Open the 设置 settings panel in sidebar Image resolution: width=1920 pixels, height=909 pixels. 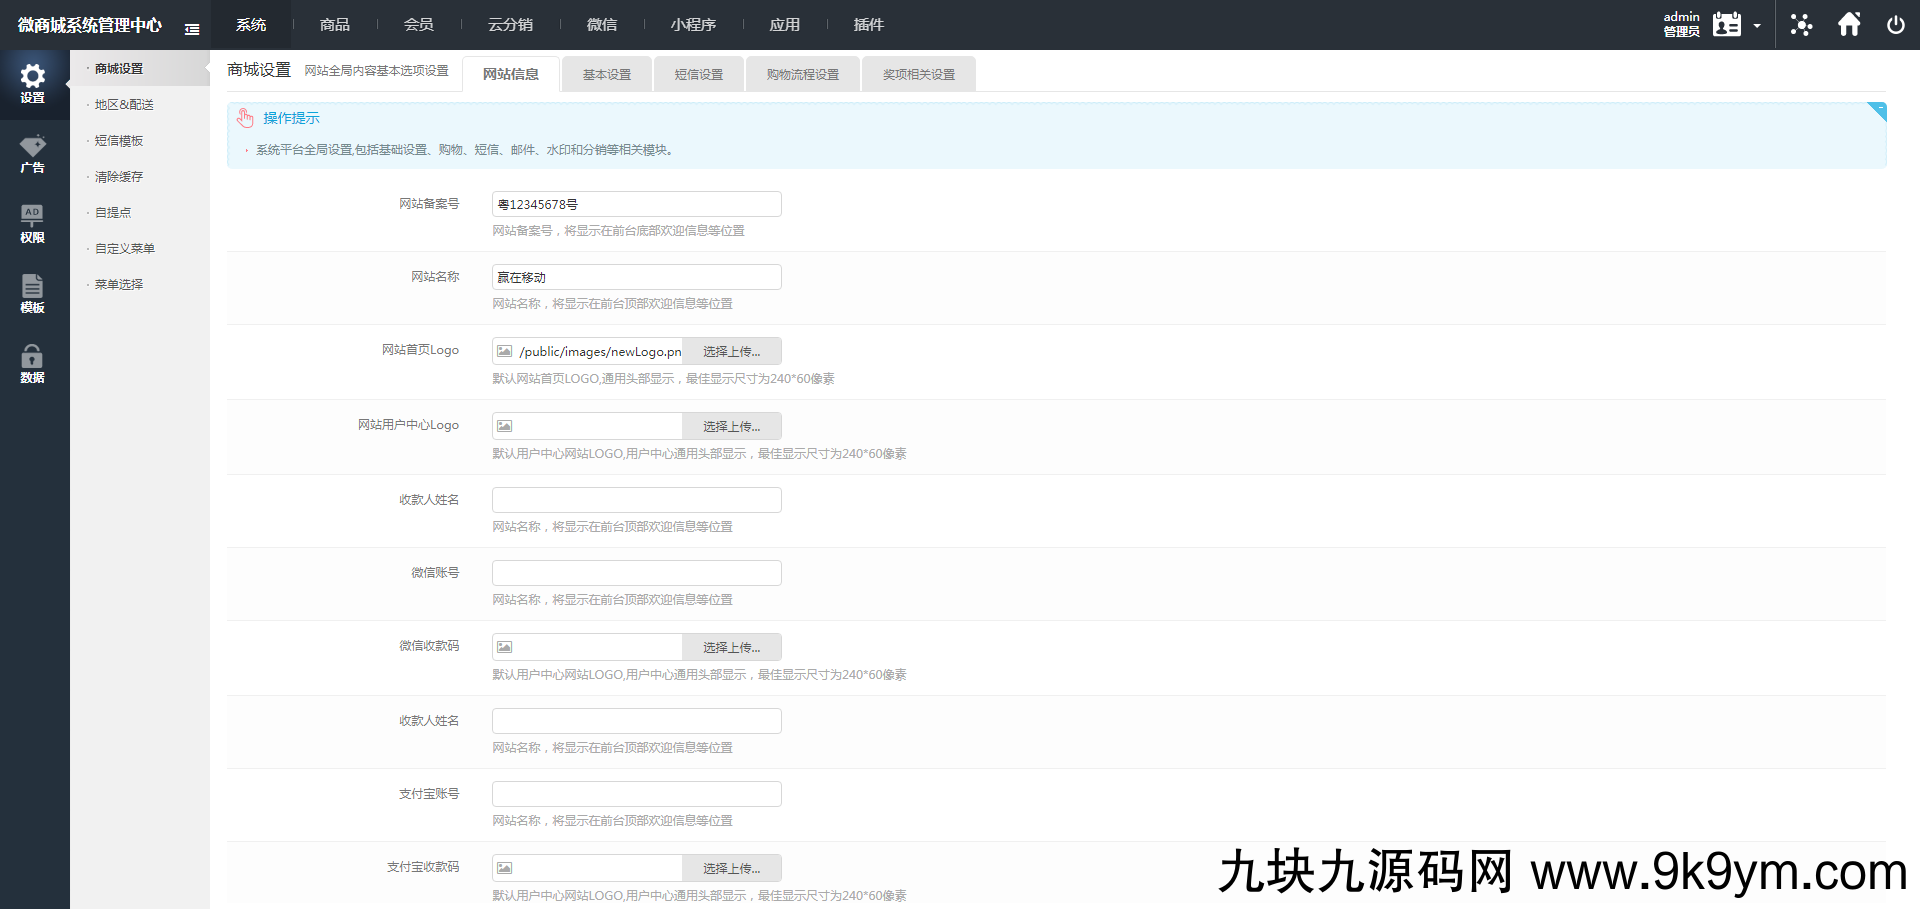[33, 84]
